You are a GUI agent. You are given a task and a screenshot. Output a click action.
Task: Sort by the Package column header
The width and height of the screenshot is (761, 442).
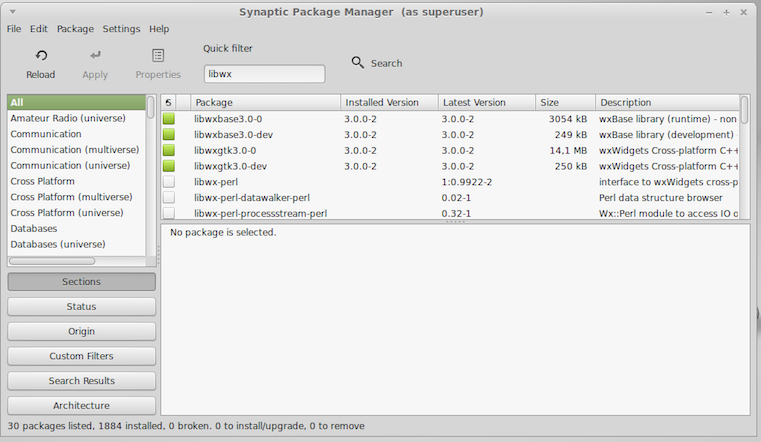pos(264,102)
